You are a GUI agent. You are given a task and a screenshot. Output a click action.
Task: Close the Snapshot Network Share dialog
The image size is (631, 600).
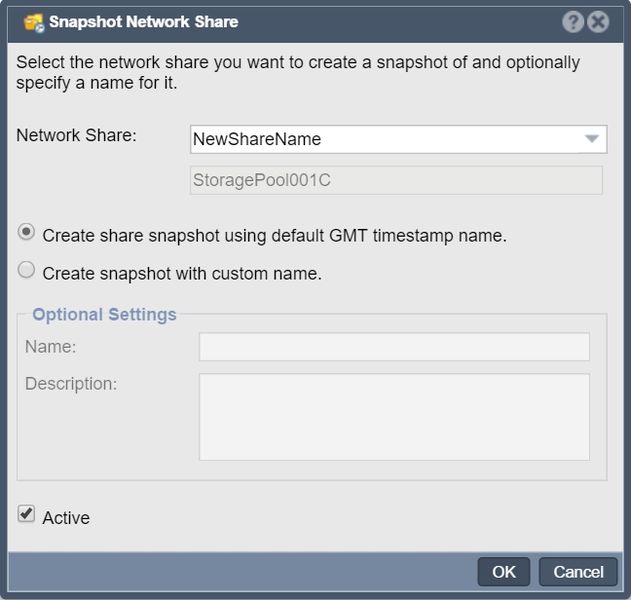[598, 22]
